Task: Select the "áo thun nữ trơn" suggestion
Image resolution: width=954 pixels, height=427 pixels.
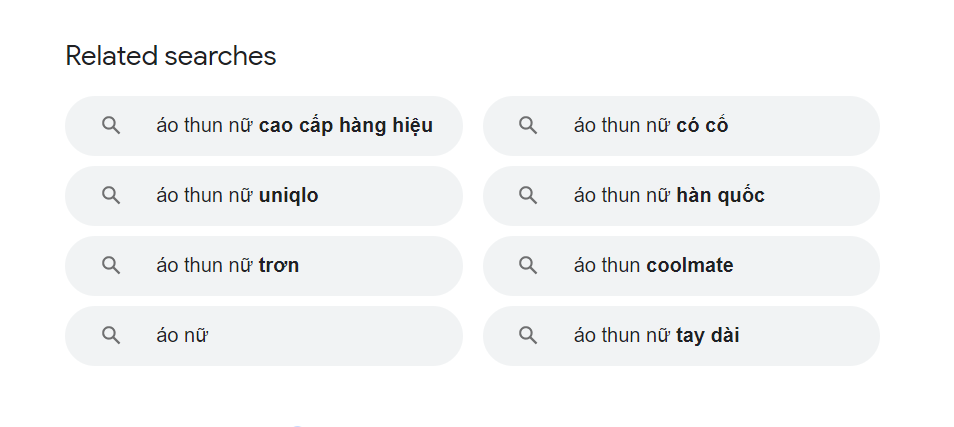Action: (x=227, y=266)
